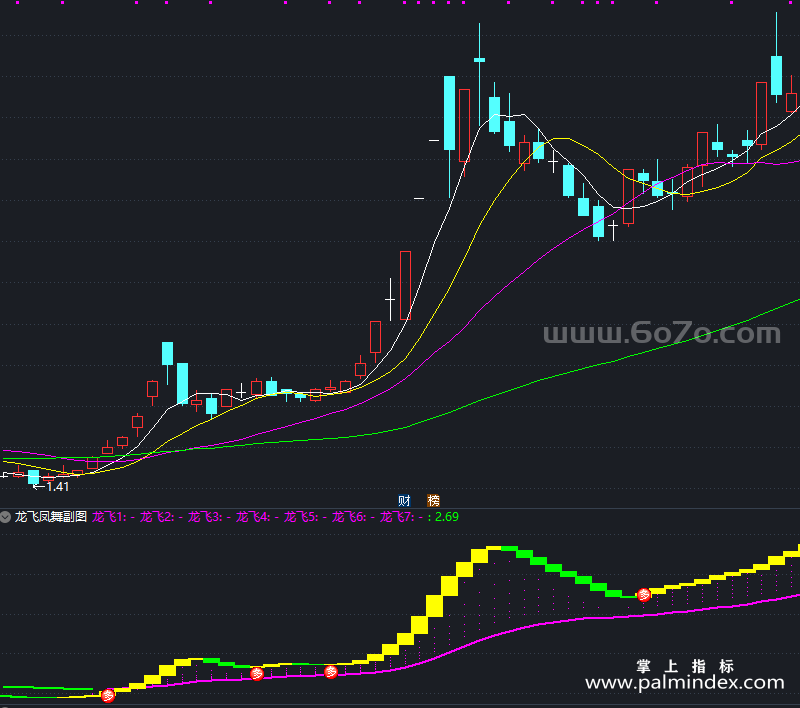Click the green 2.69 indicator value
This screenshot has height=708, width=800.
(x=447, y=517)
